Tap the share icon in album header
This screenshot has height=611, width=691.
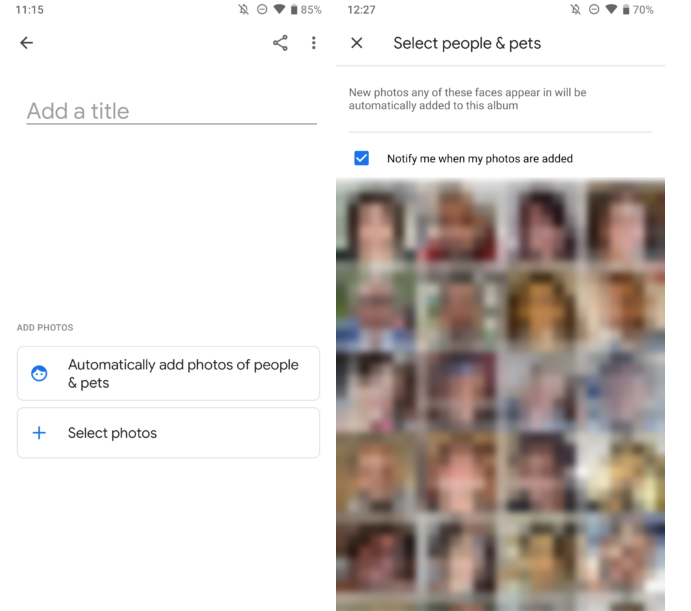point(280,43)
